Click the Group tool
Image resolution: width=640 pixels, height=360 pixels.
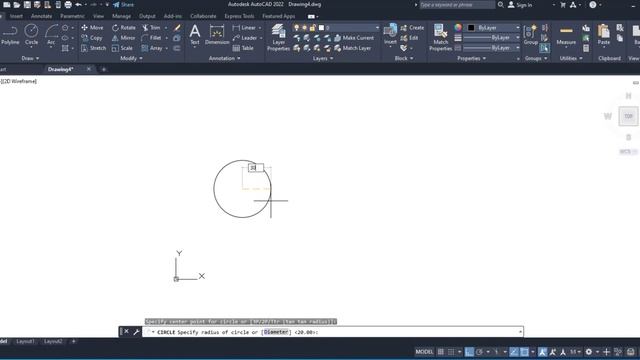coord(531,34)
